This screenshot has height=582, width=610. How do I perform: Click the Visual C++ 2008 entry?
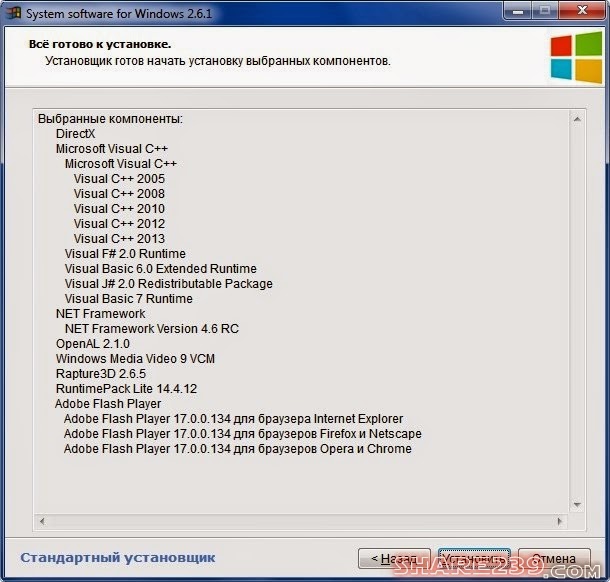[119, 194]
